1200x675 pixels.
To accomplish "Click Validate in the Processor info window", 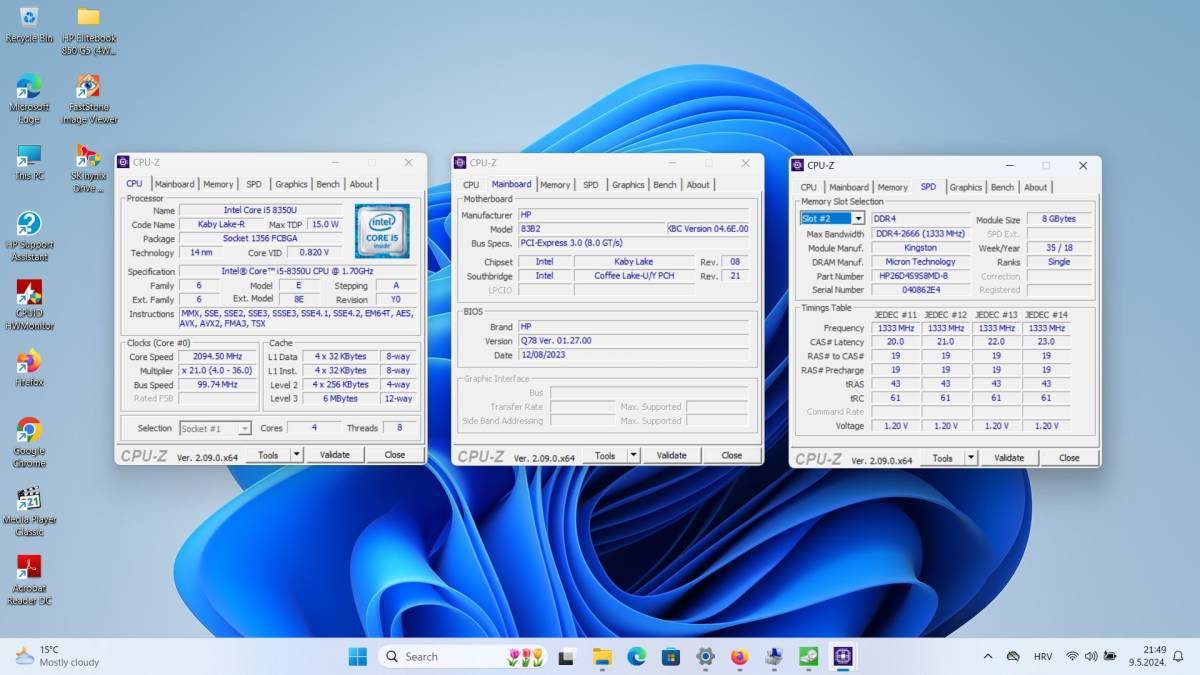I will pyautogui.click(x=334, y=455).
